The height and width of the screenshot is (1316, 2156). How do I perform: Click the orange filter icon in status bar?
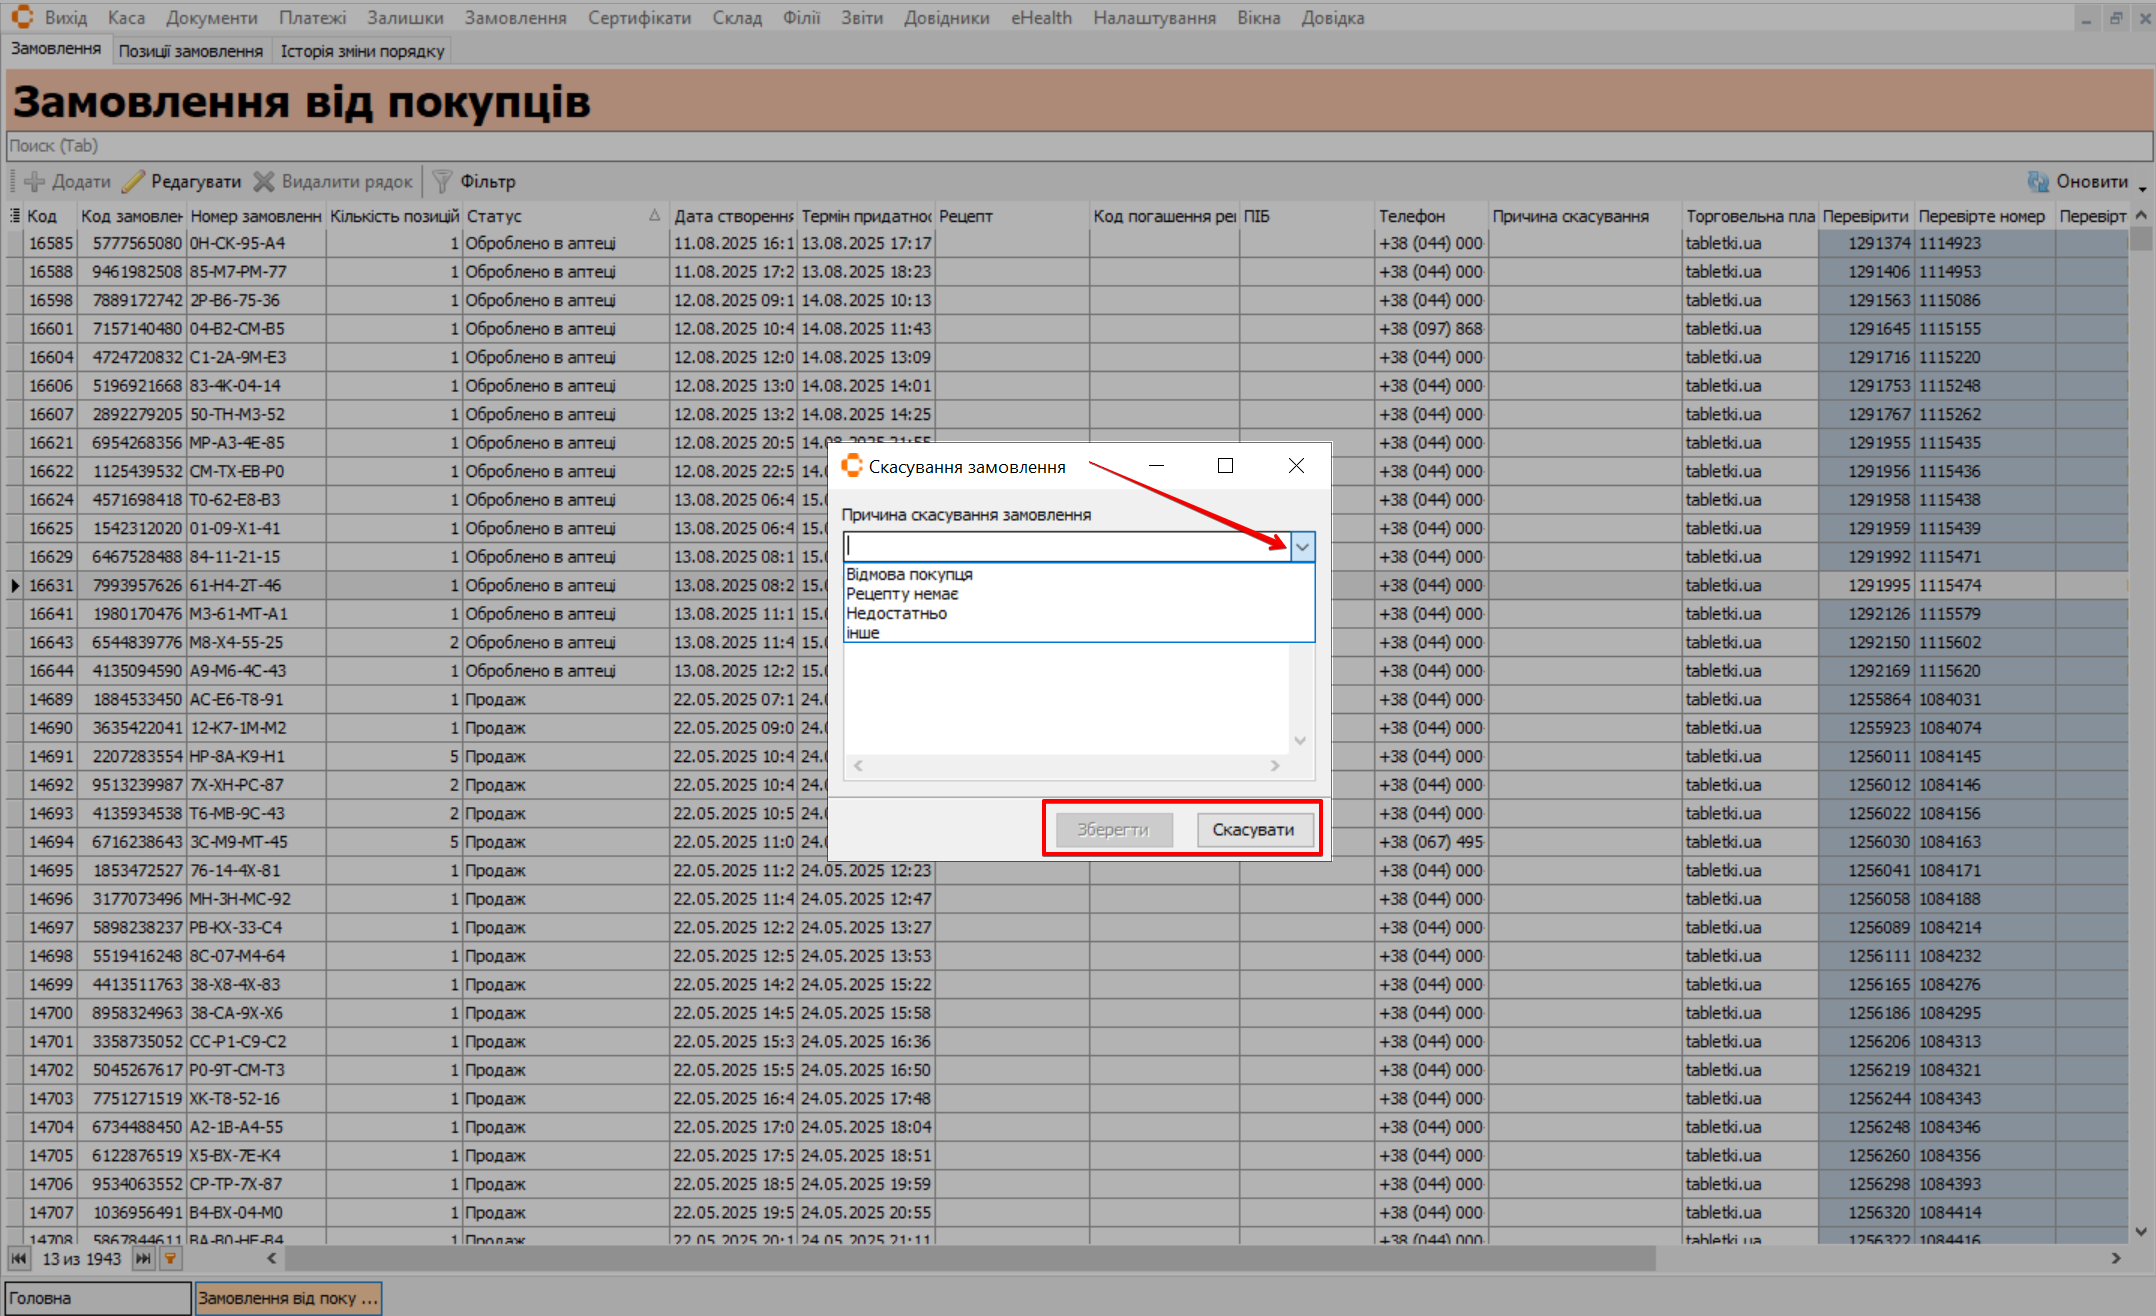171,1258
